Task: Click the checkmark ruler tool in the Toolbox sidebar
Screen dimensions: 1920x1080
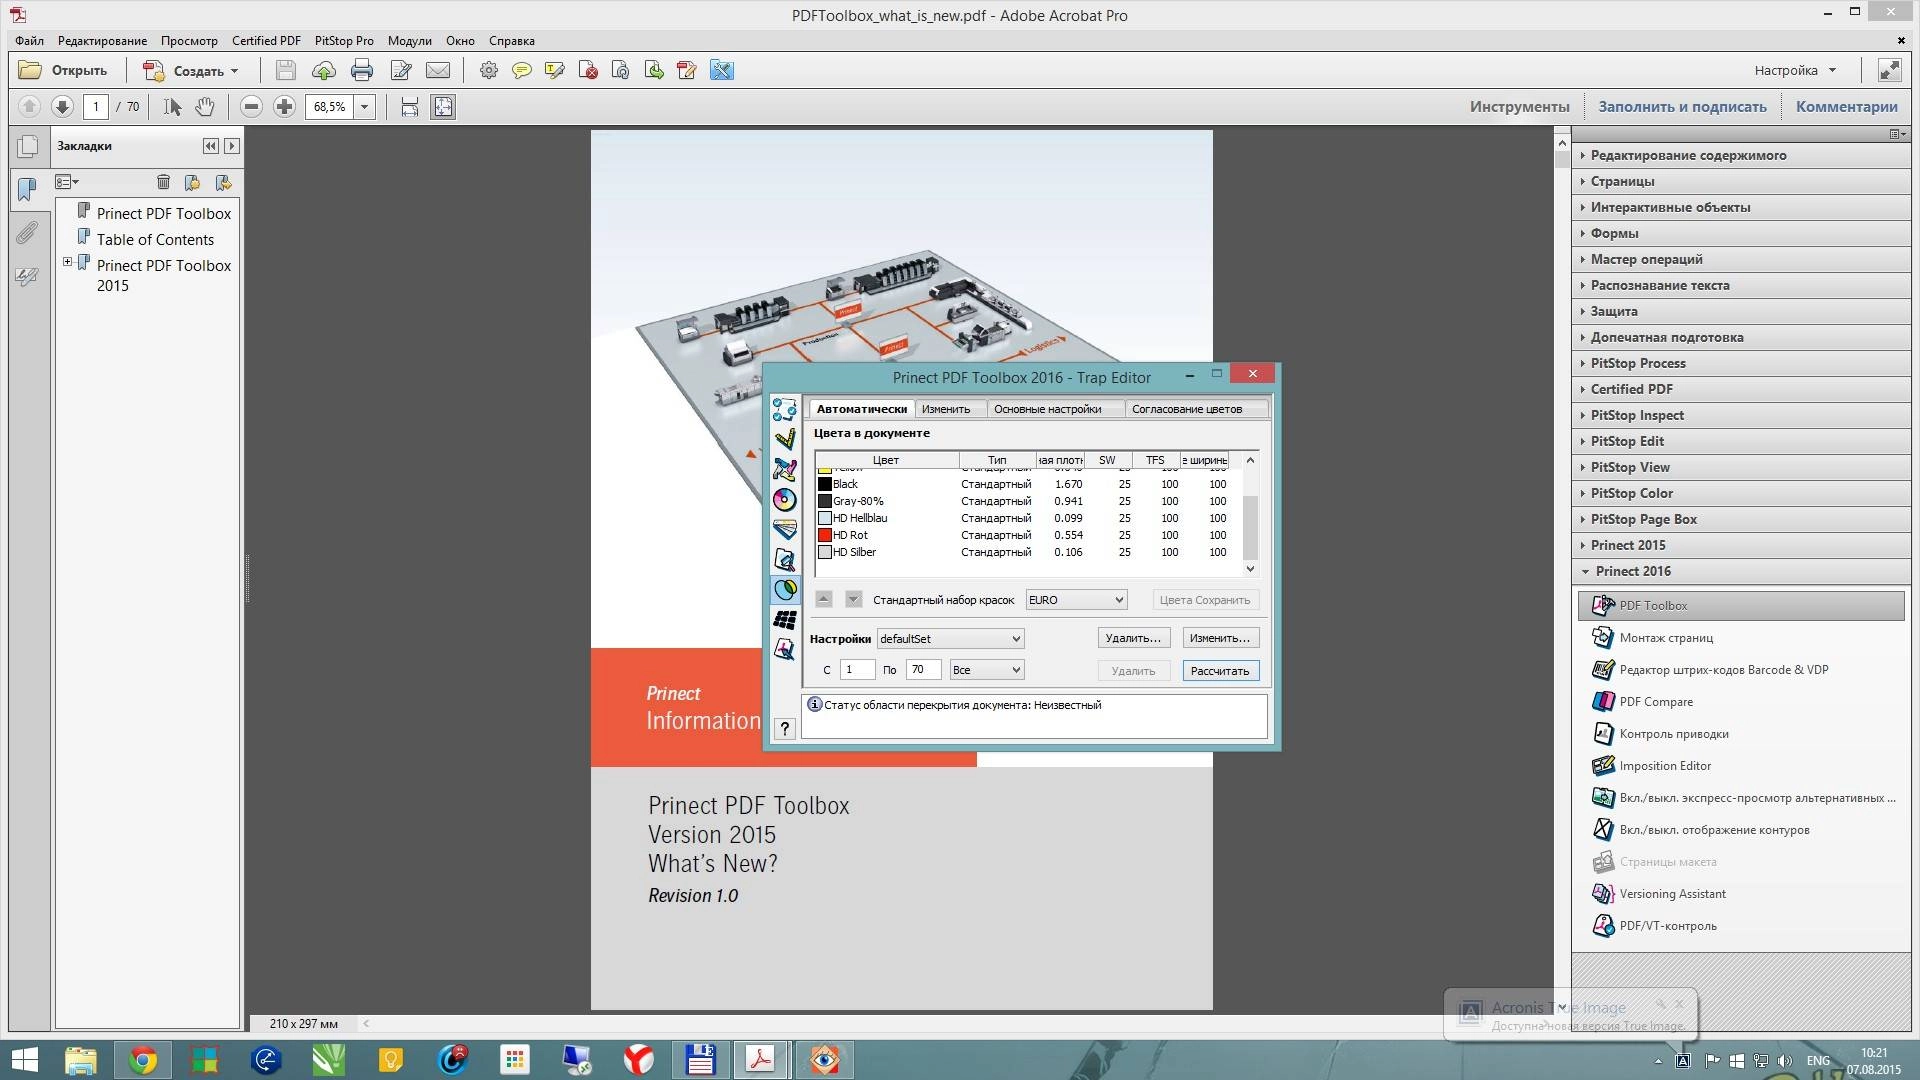Action: [785, 439]
